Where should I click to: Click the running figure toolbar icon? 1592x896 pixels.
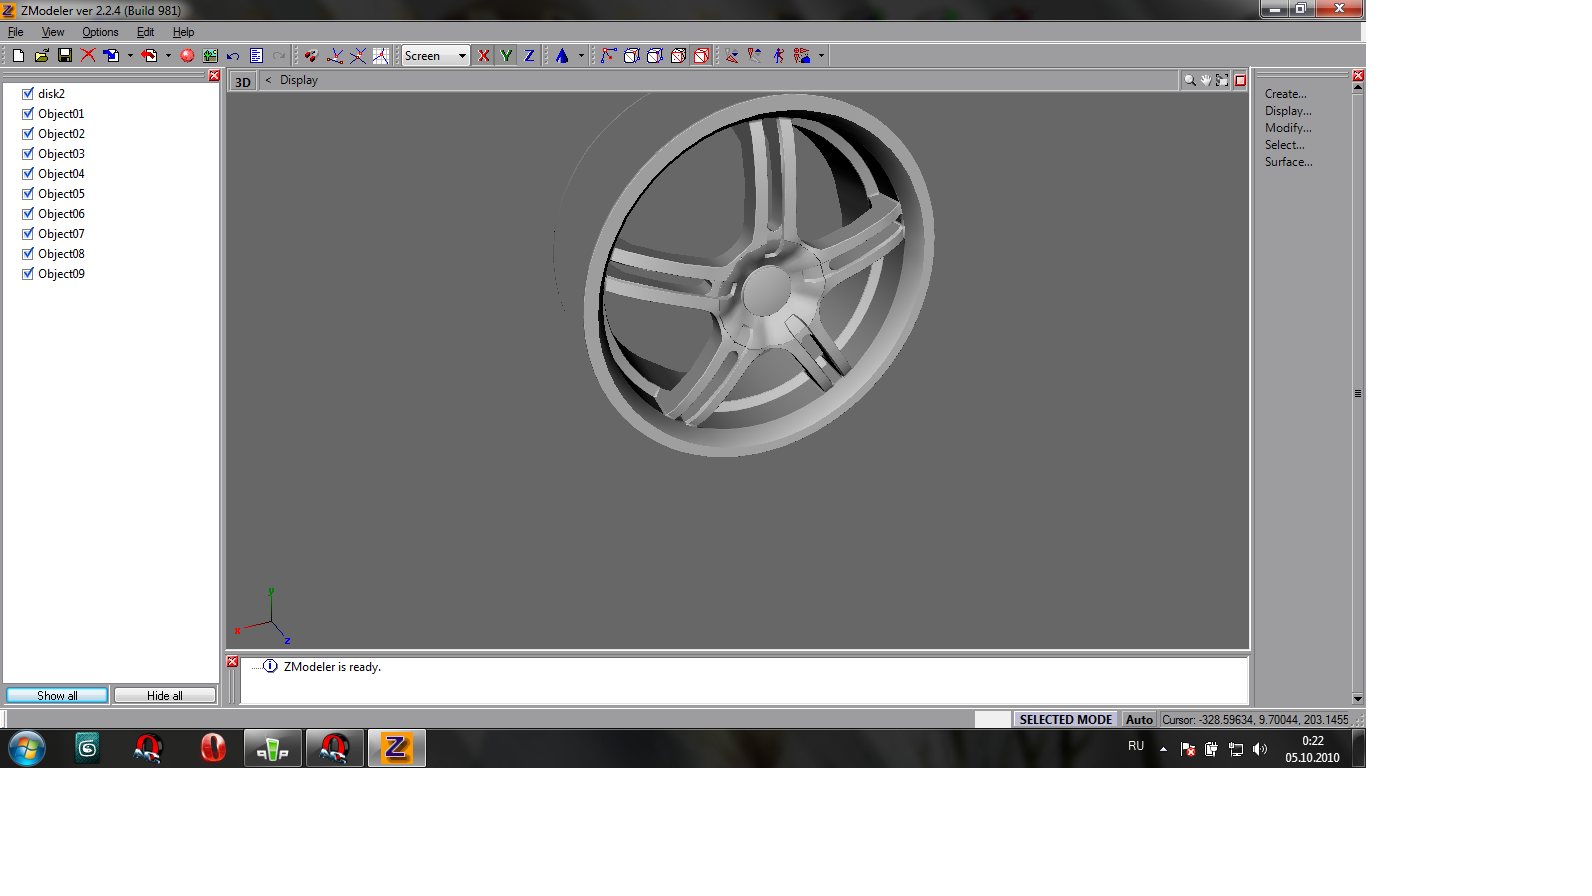[779, 56]
